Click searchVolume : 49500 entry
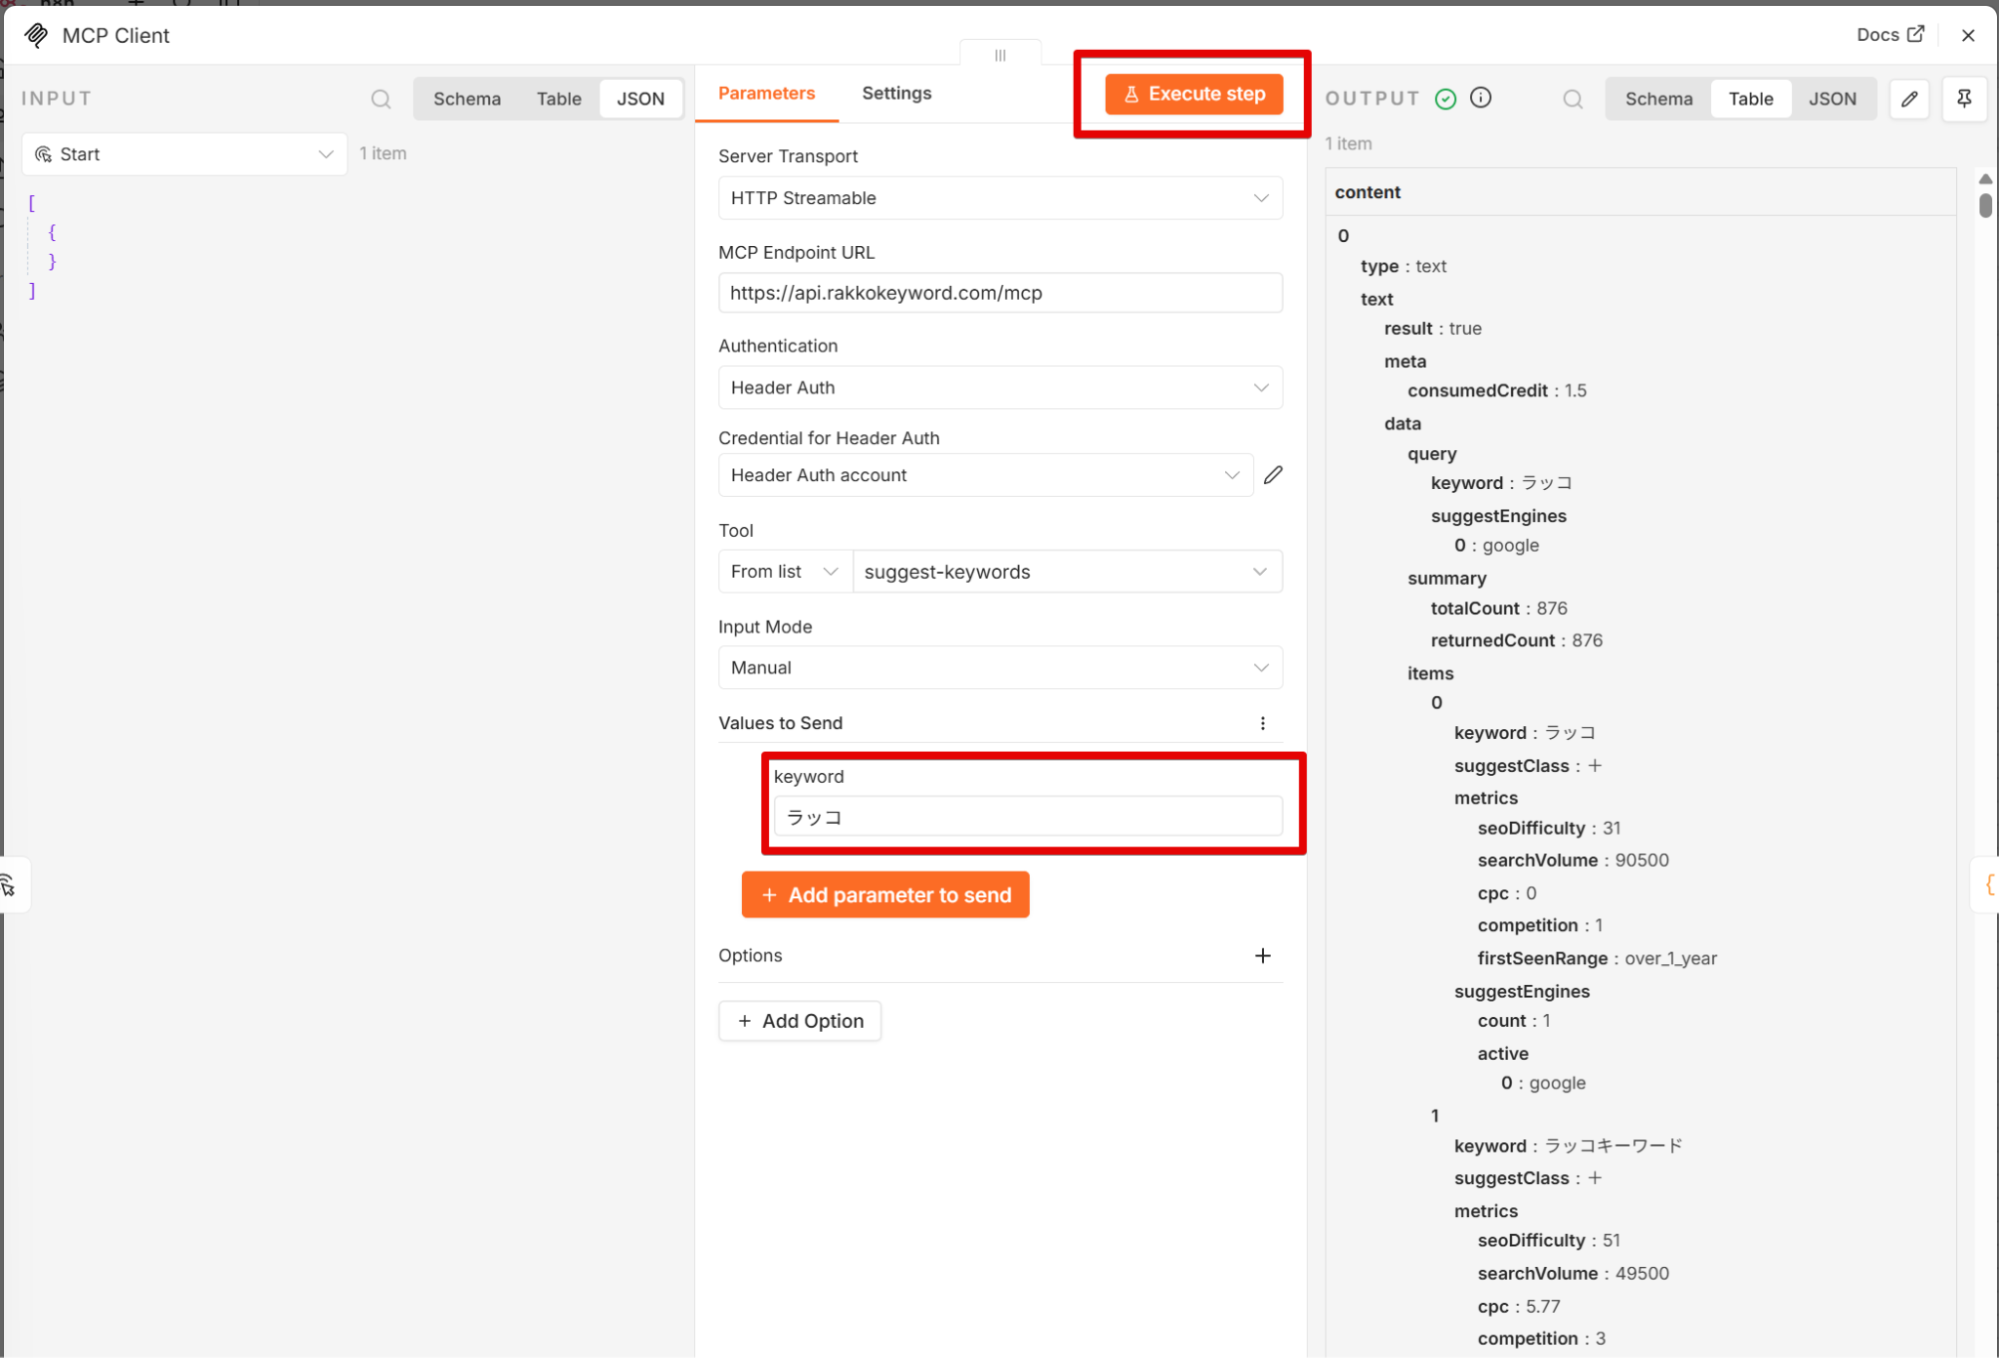Screen dimensions: 1999x1358 pyautogui.click(x=1573, y=1273)
